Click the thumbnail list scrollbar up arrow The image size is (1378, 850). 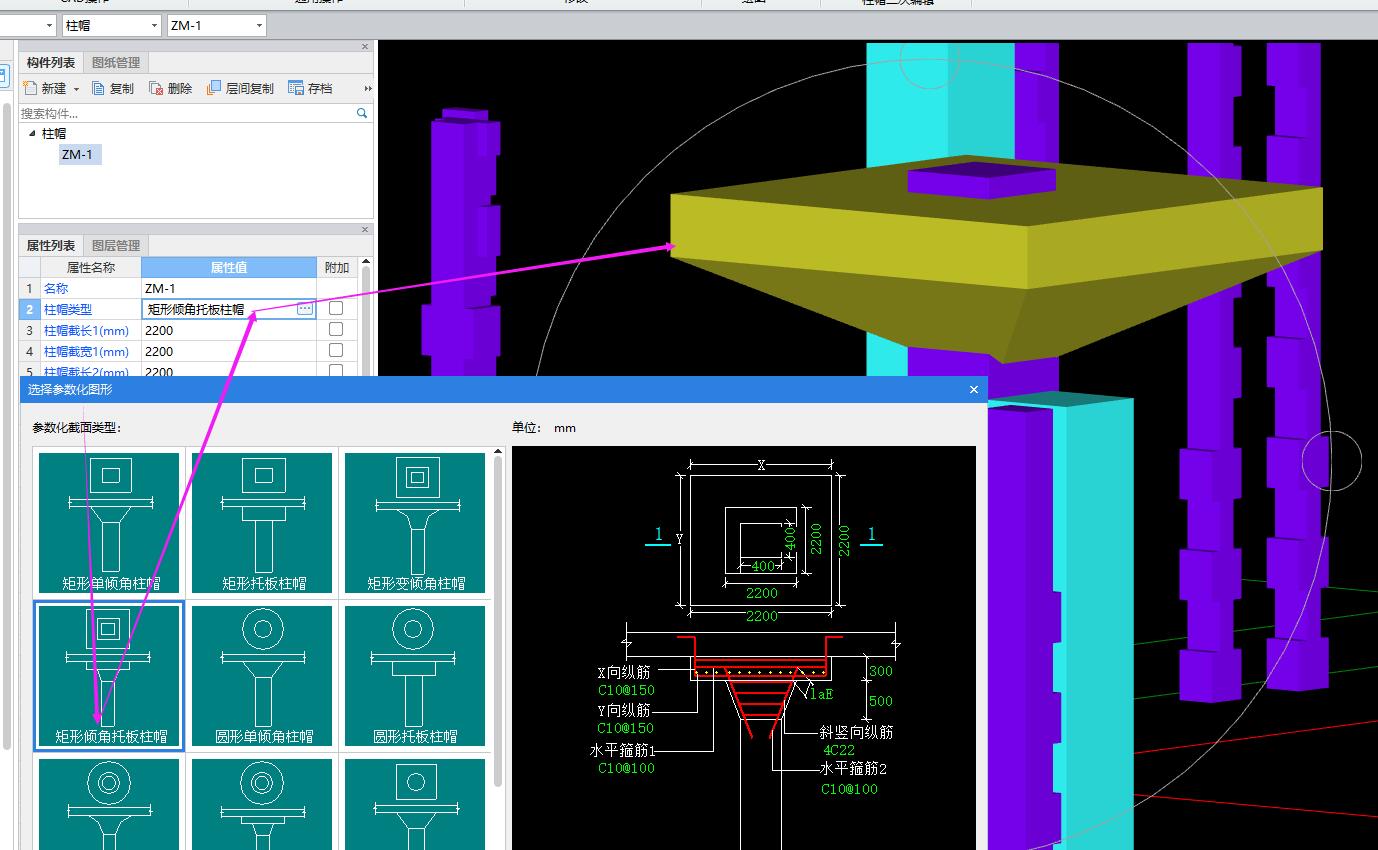tap(498, 452)
